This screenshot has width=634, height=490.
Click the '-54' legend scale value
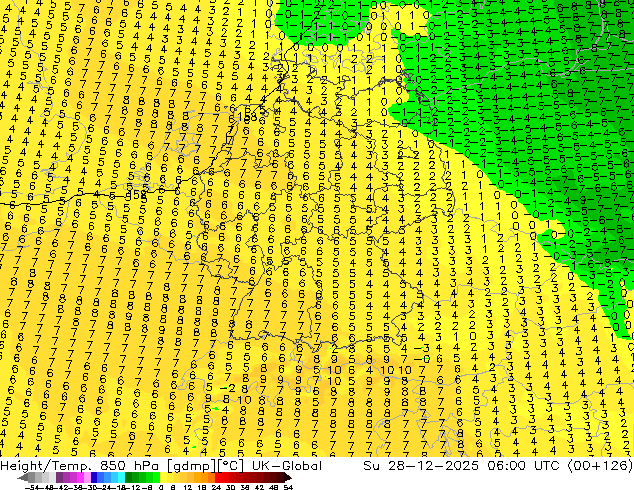coord(32,487)
